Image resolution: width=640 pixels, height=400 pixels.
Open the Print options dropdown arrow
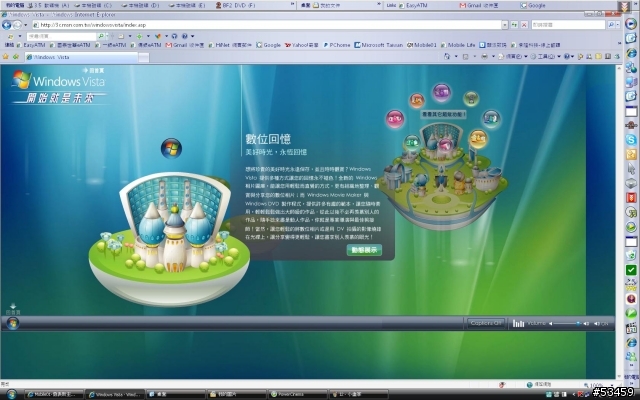(493, 57)
